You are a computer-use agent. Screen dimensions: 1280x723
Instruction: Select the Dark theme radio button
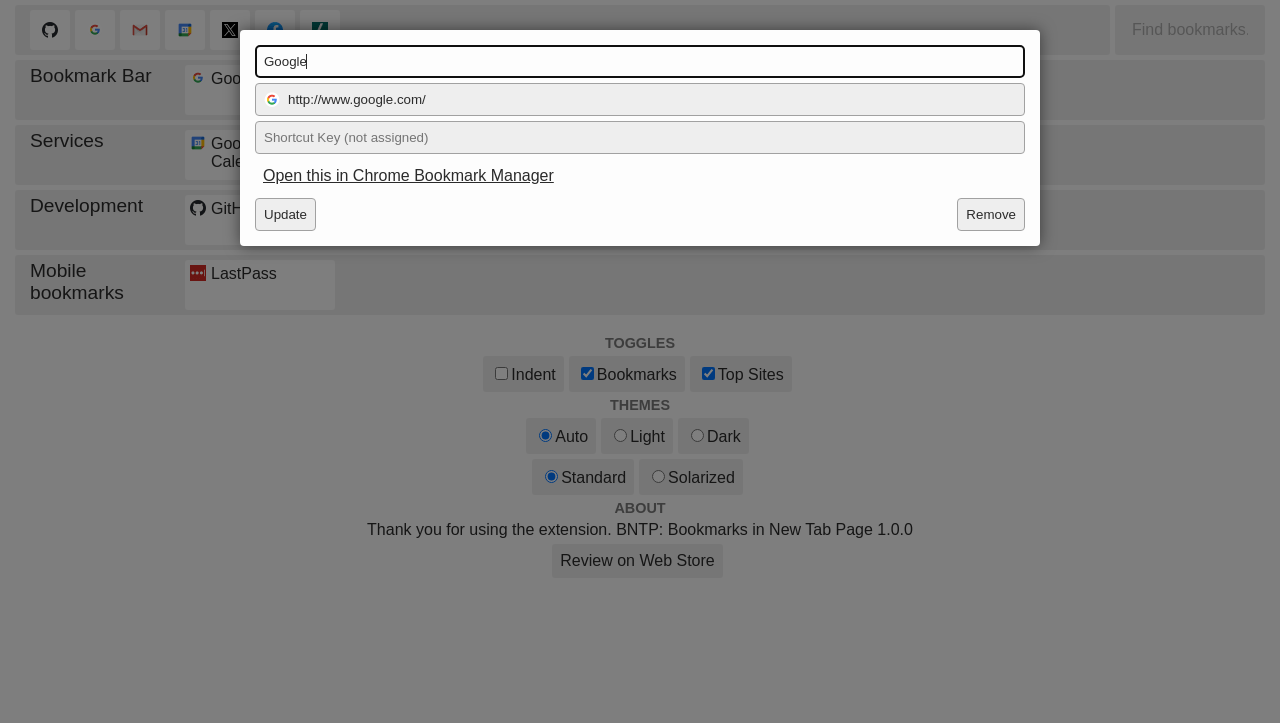coord(697,435)
